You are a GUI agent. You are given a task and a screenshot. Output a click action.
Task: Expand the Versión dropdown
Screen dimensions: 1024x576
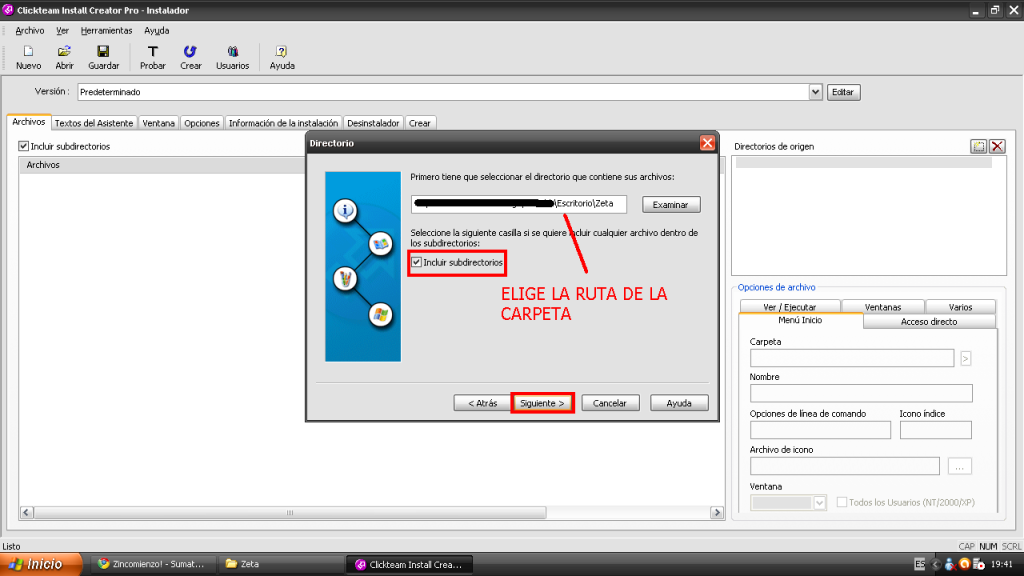click(815, 92)
